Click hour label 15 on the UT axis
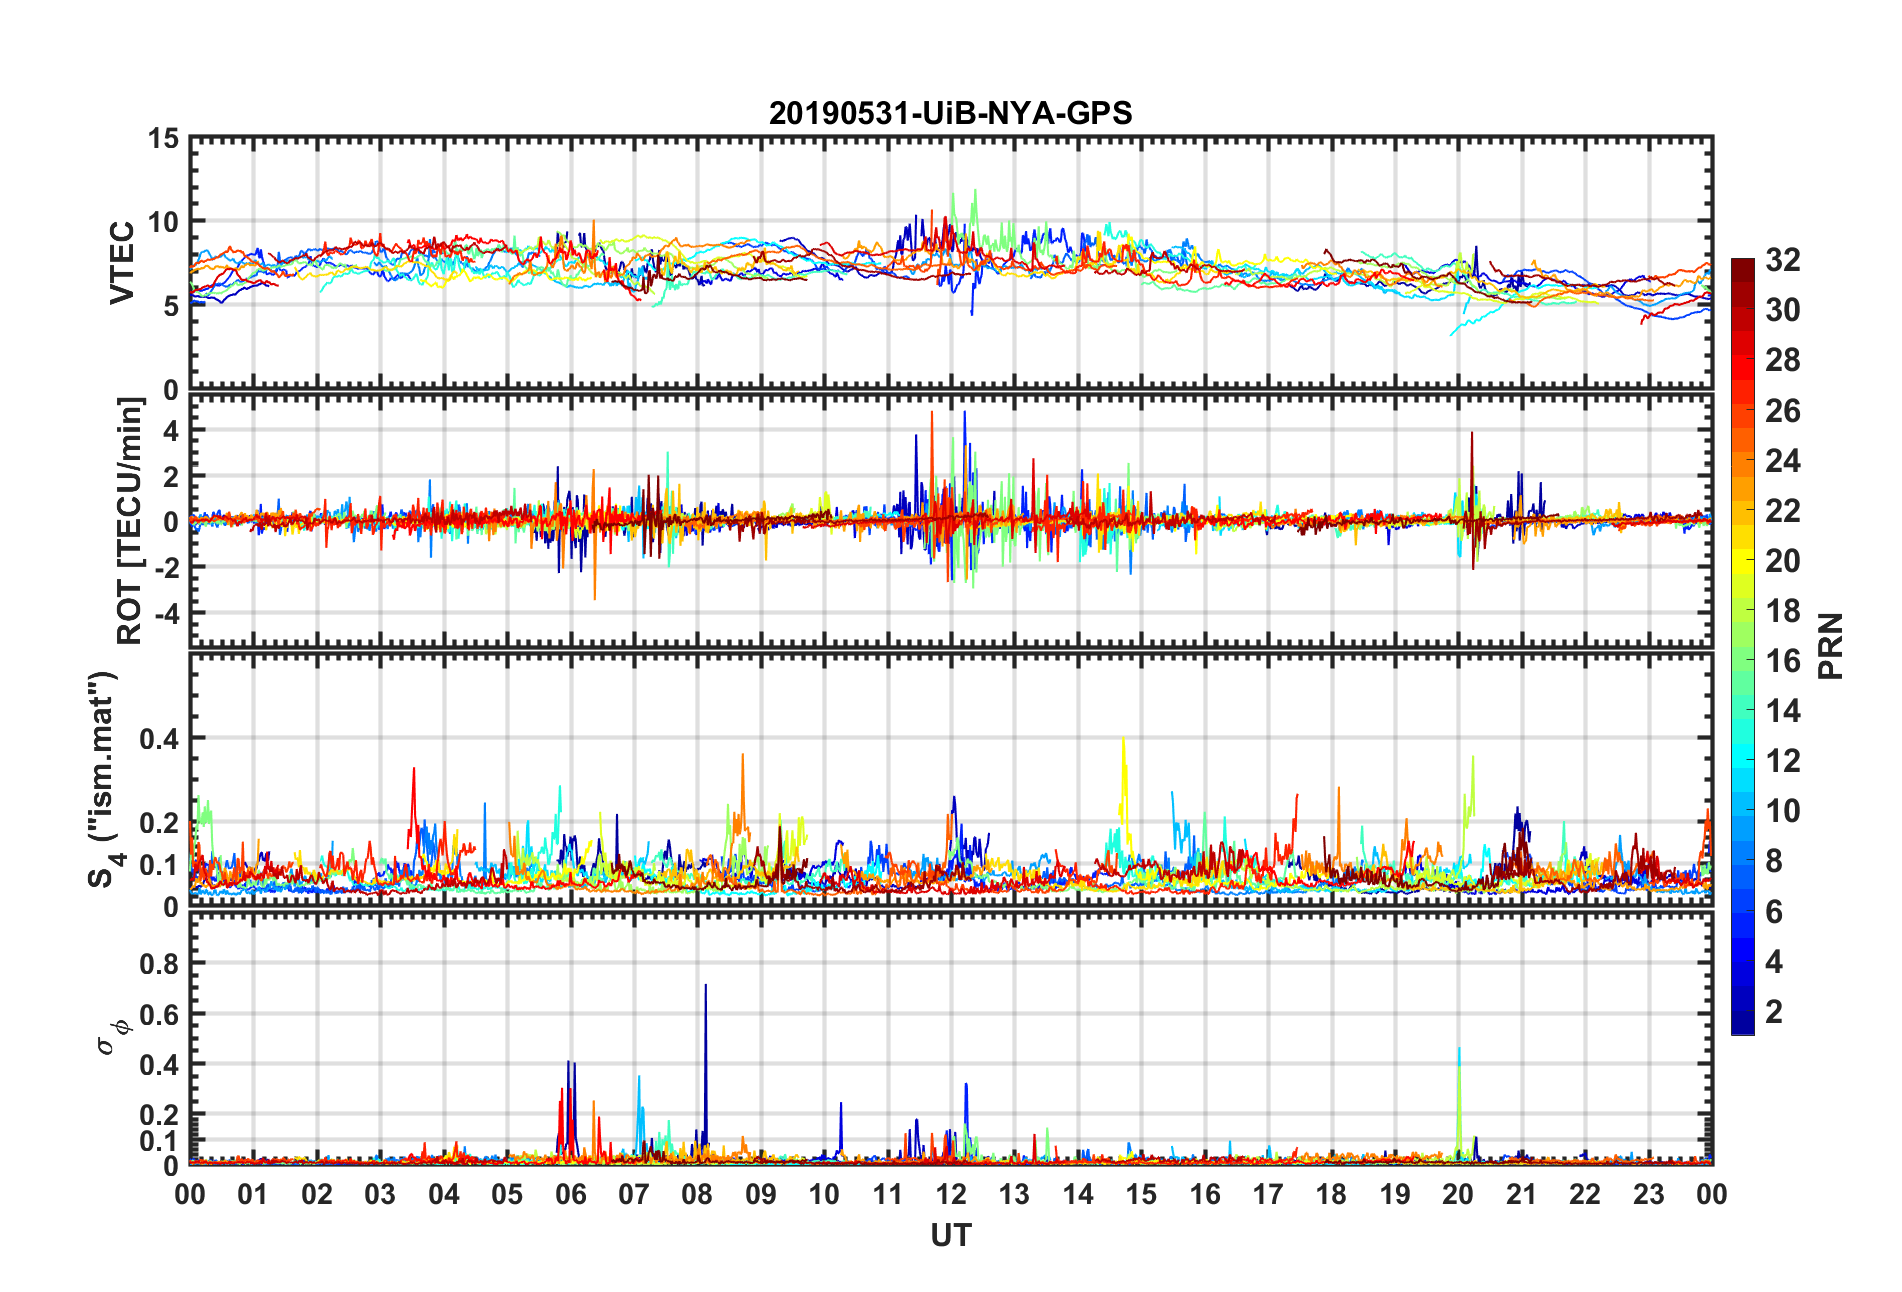The image size is (1902, 1292). pos(1141,1194)
